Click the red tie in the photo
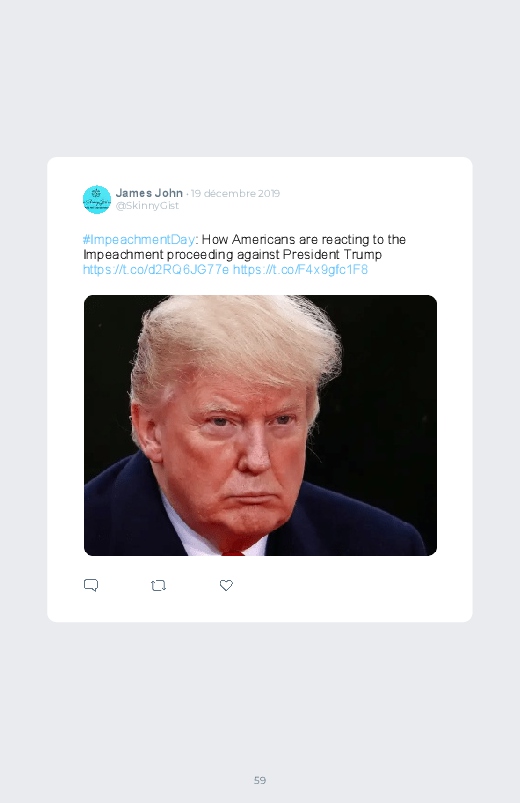 coord(233,553)
